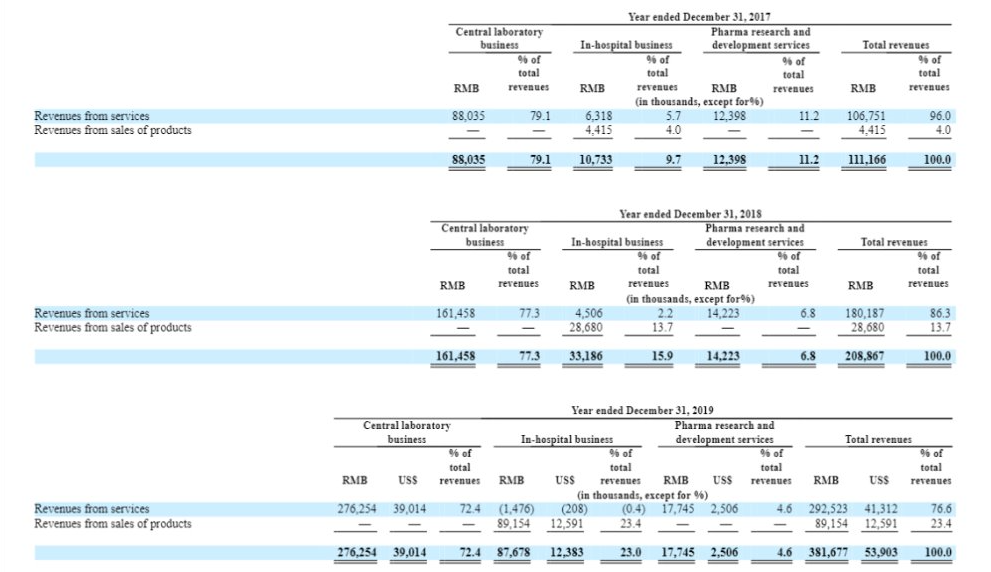
Task: Select the 4,506 in-hospital services value
Action: (588, 313)
